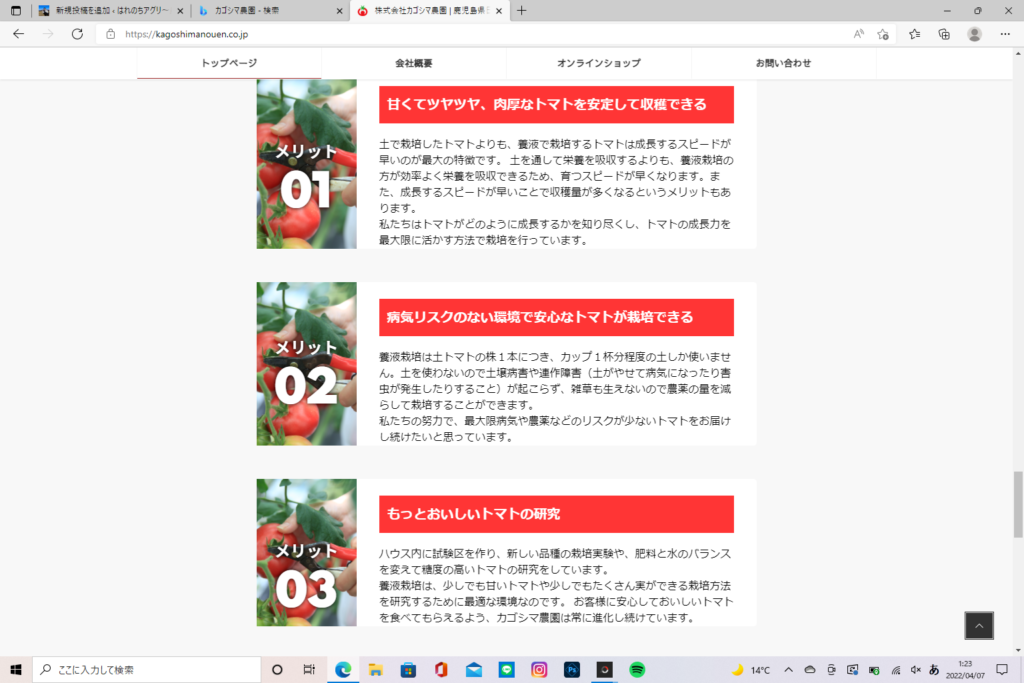1024x683 pixels.
Task: Open the Windows Start menu
Action: tap(16, 669)
